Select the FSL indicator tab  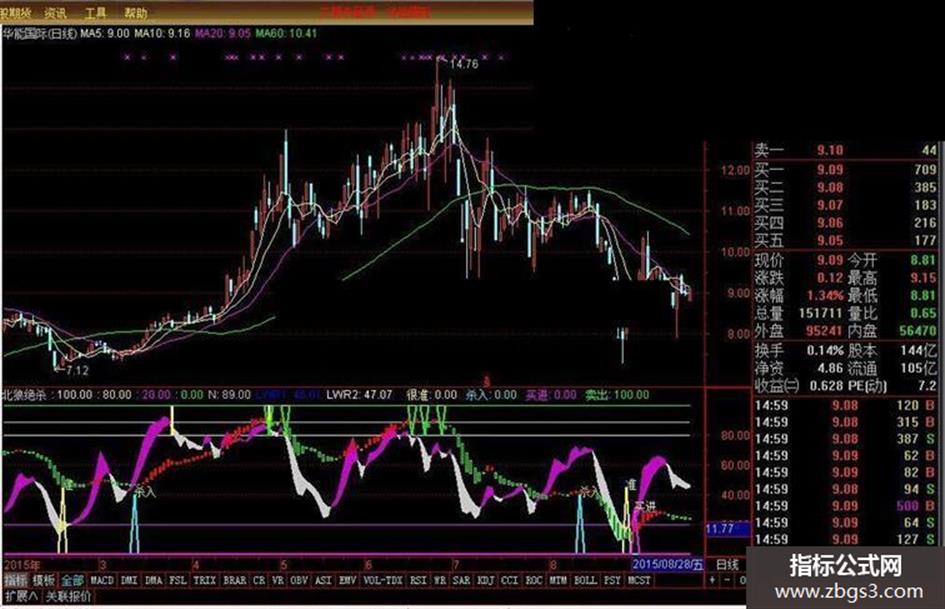[178, 580]
